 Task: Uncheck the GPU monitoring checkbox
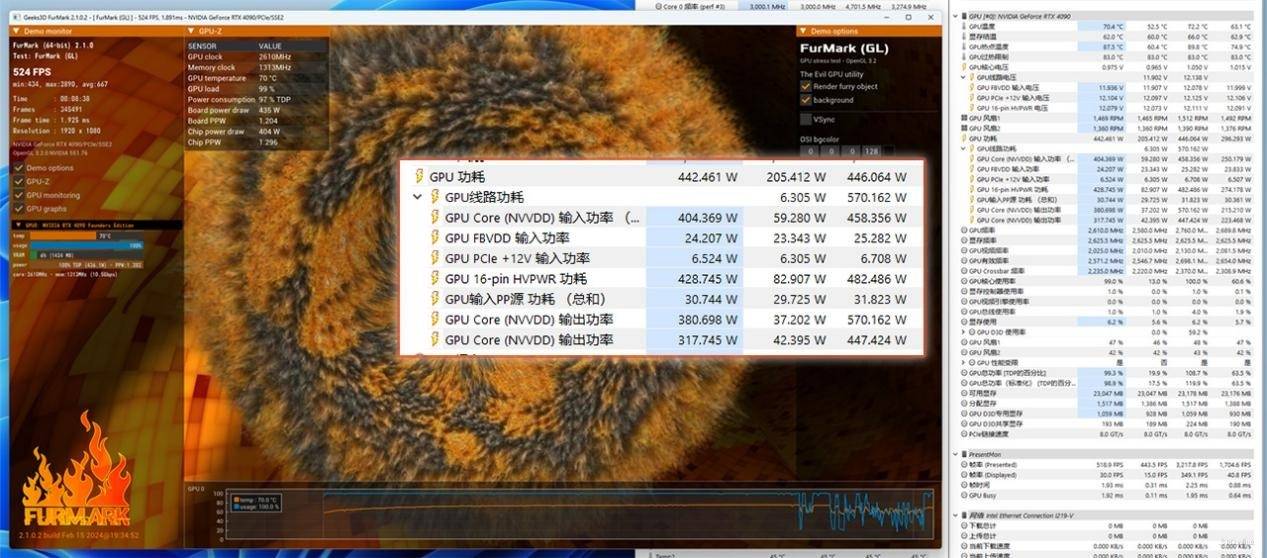point(18,195)
